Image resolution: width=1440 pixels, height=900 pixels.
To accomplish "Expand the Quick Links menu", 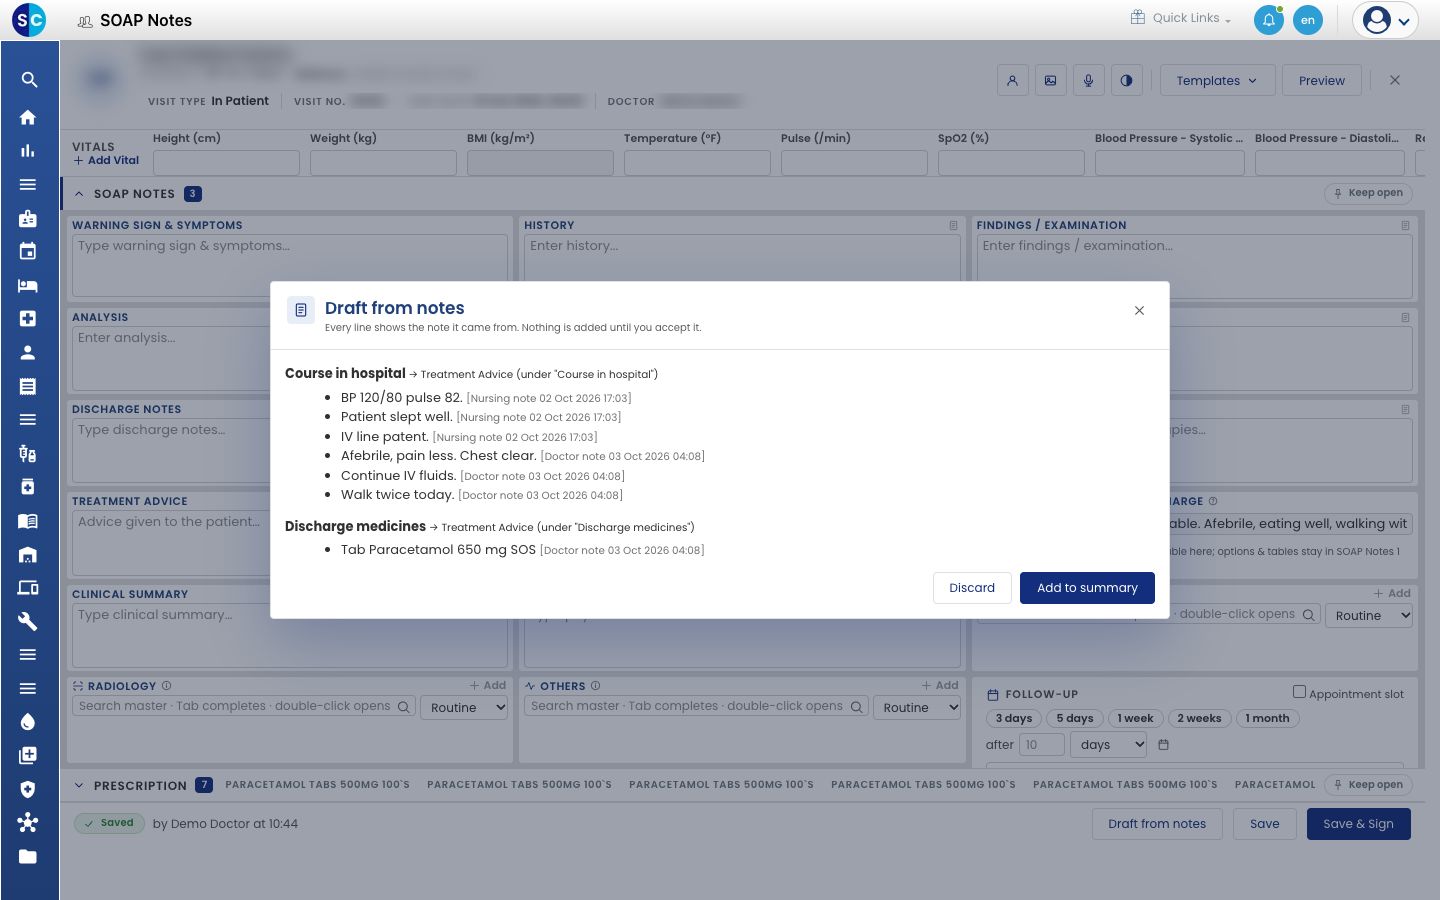I will click(1181, 18).
